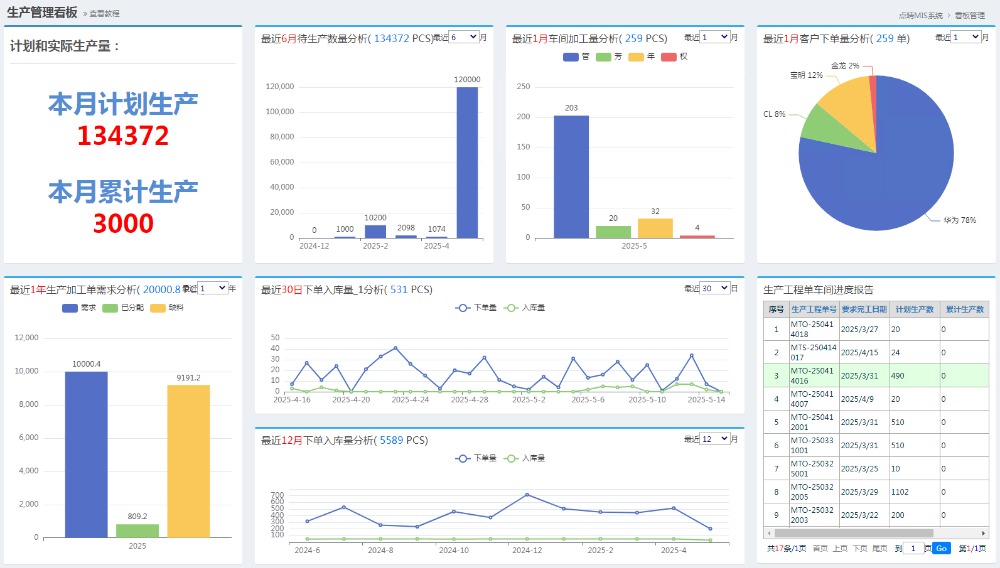Click the 点晴MIS系统 breadcrumb link
This screenshot has width=1000, height=568.
tap(920, 16)
